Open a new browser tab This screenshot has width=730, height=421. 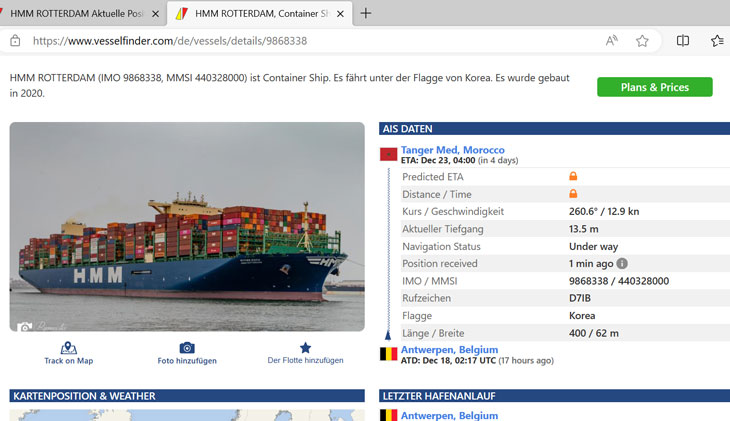(366, 14)
